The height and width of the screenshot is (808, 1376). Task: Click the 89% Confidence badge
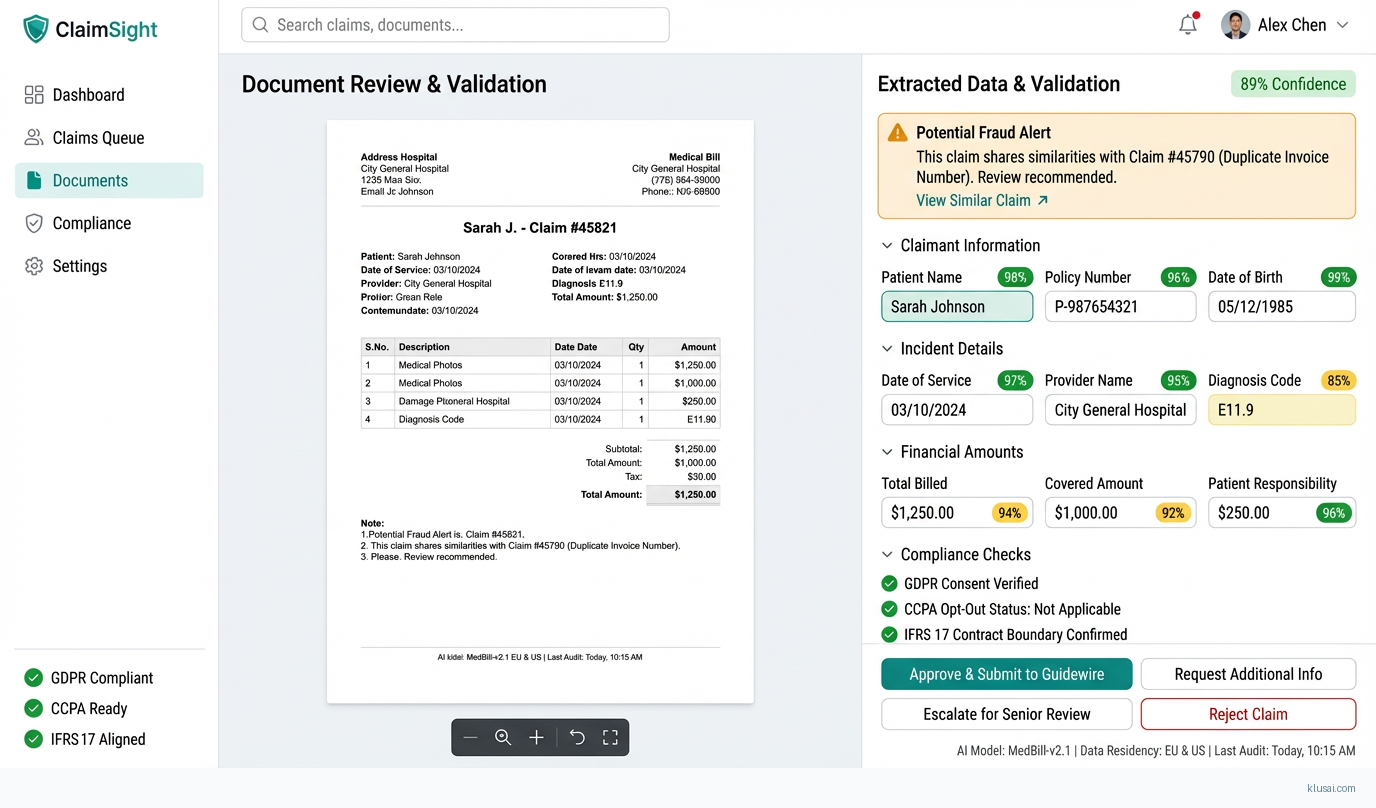[1292, 84]
